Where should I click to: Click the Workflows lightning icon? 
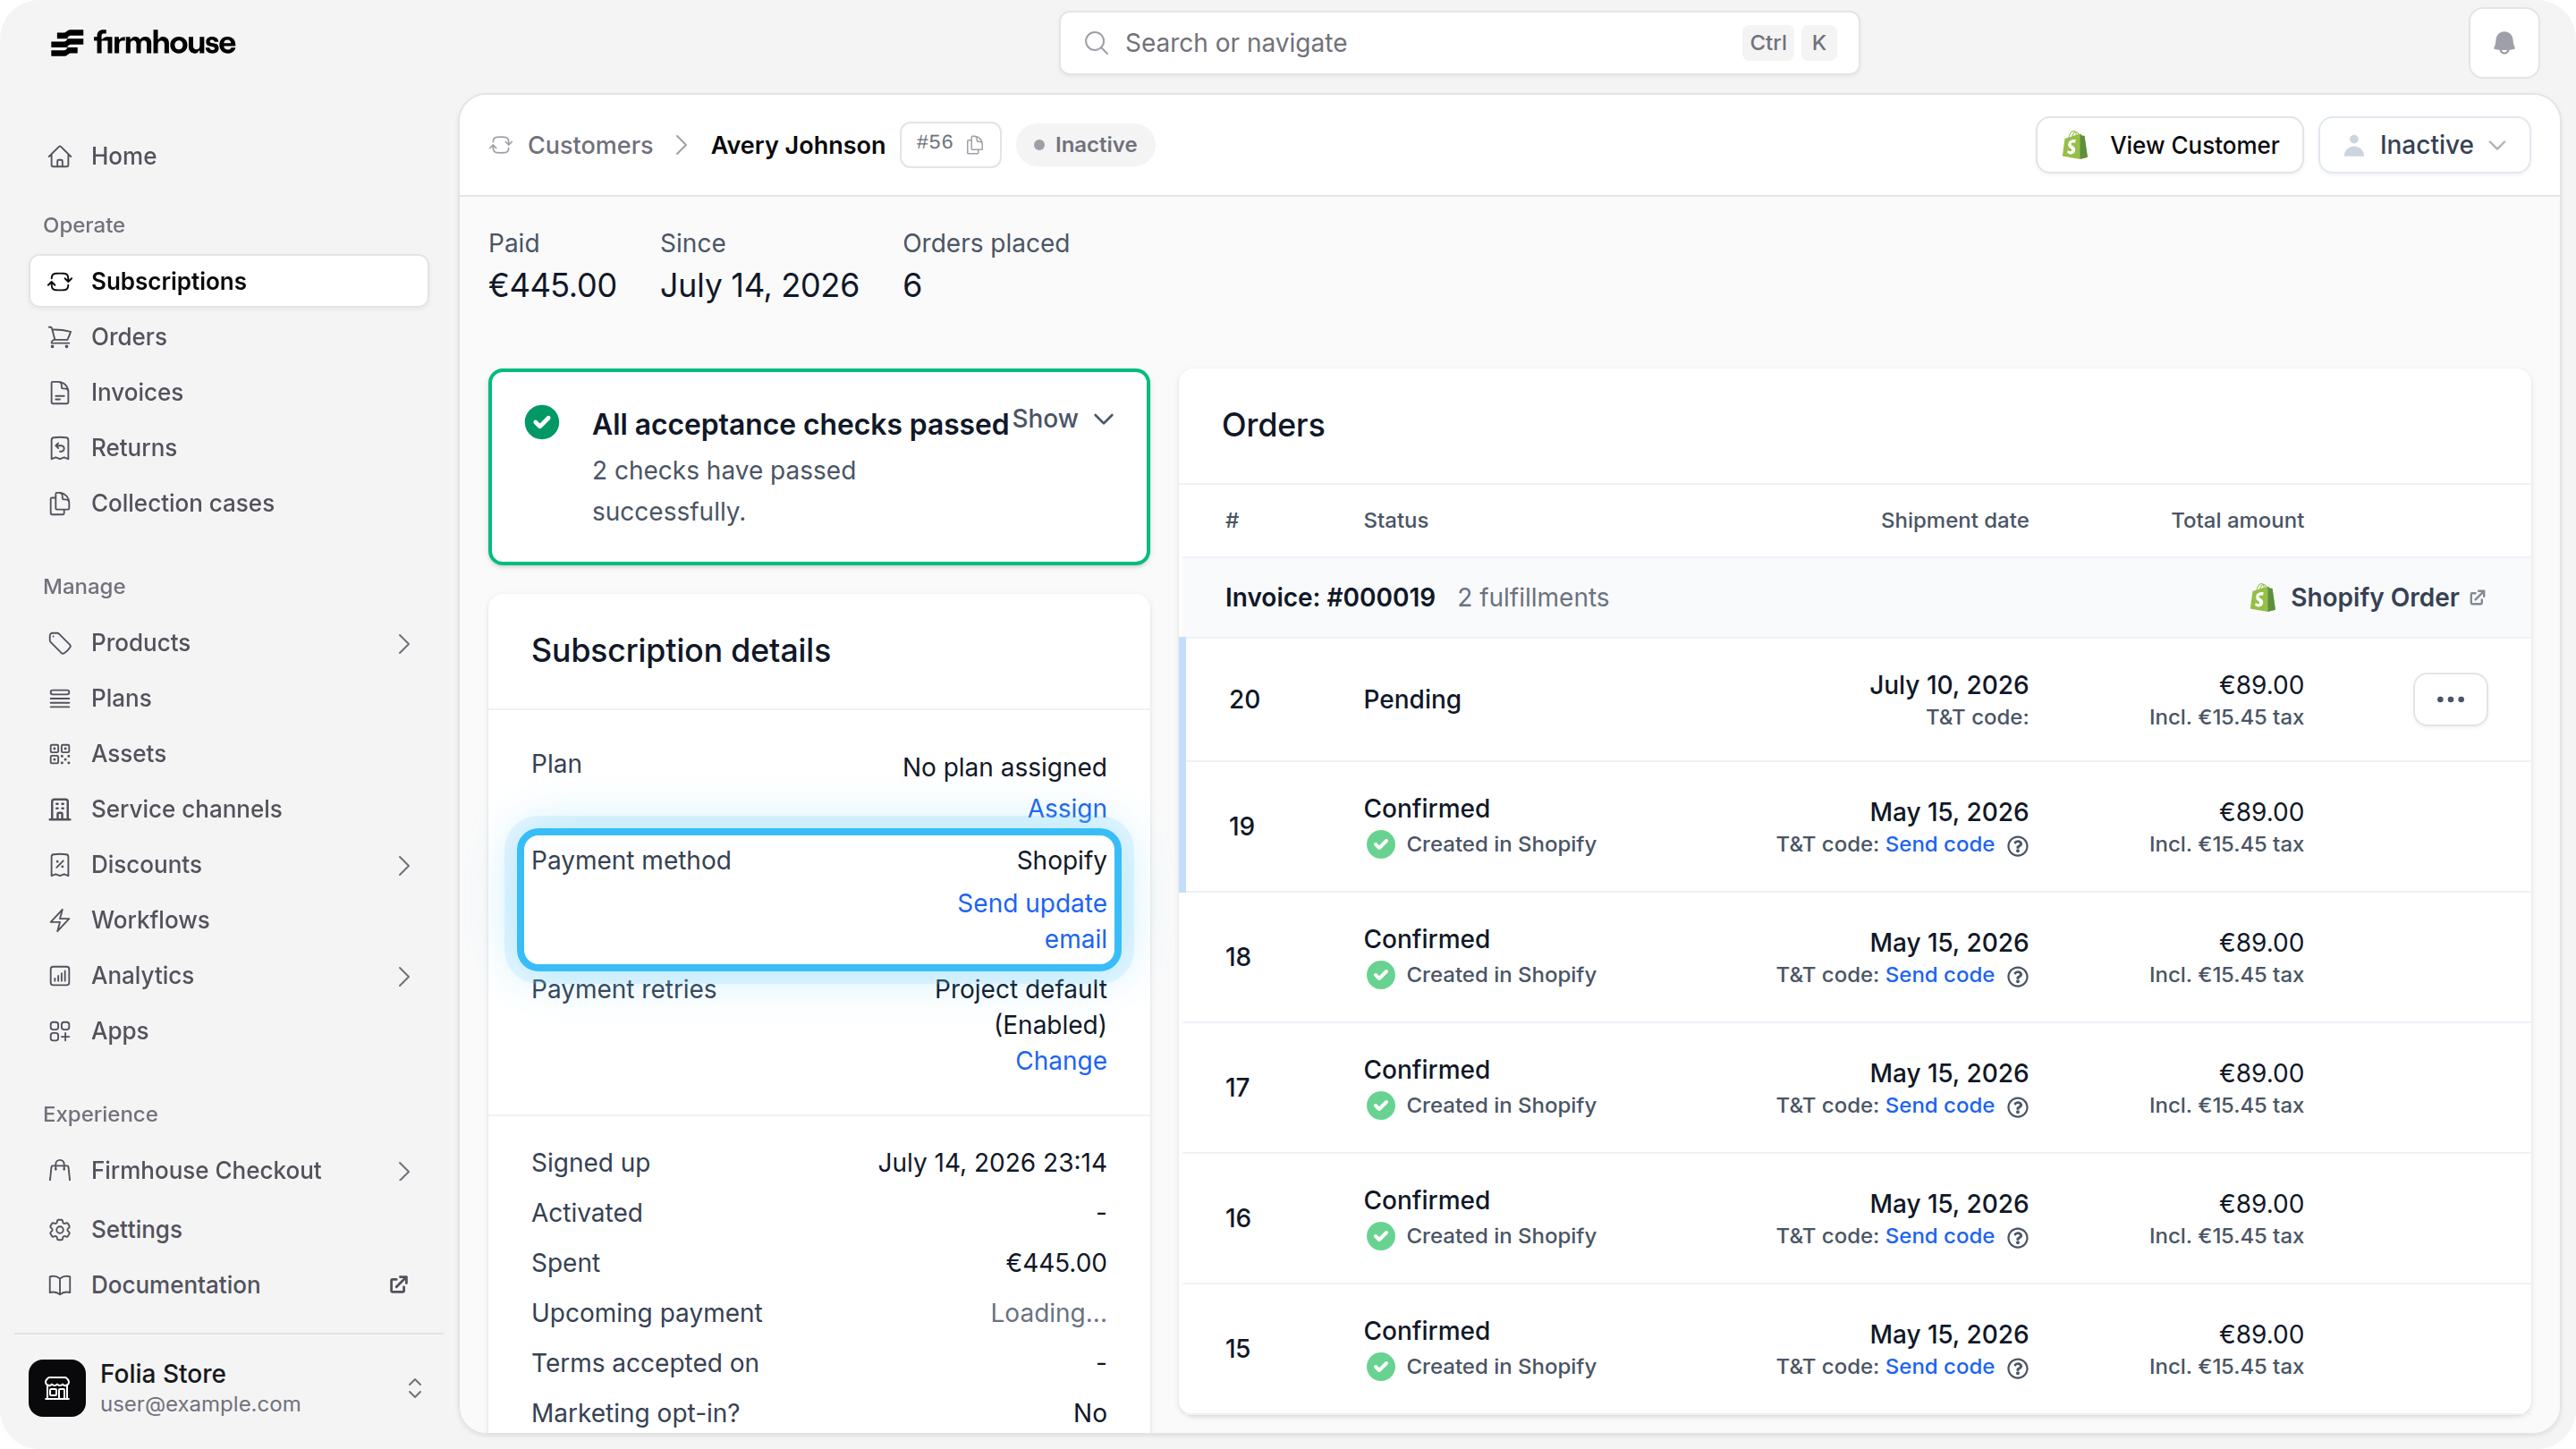tap(60, 920)
